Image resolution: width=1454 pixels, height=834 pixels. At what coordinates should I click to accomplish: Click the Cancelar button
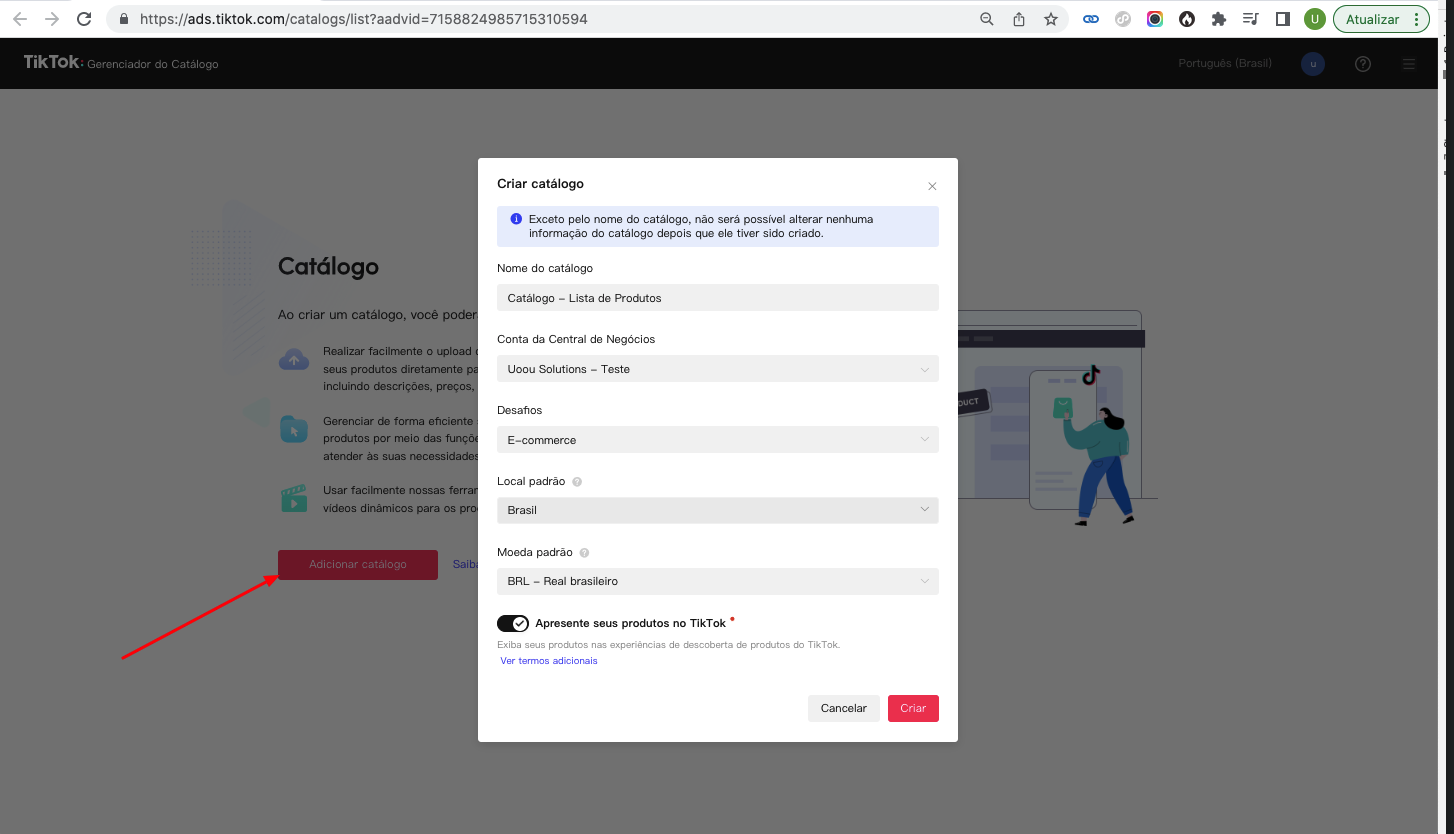click(x=844, y=708)
